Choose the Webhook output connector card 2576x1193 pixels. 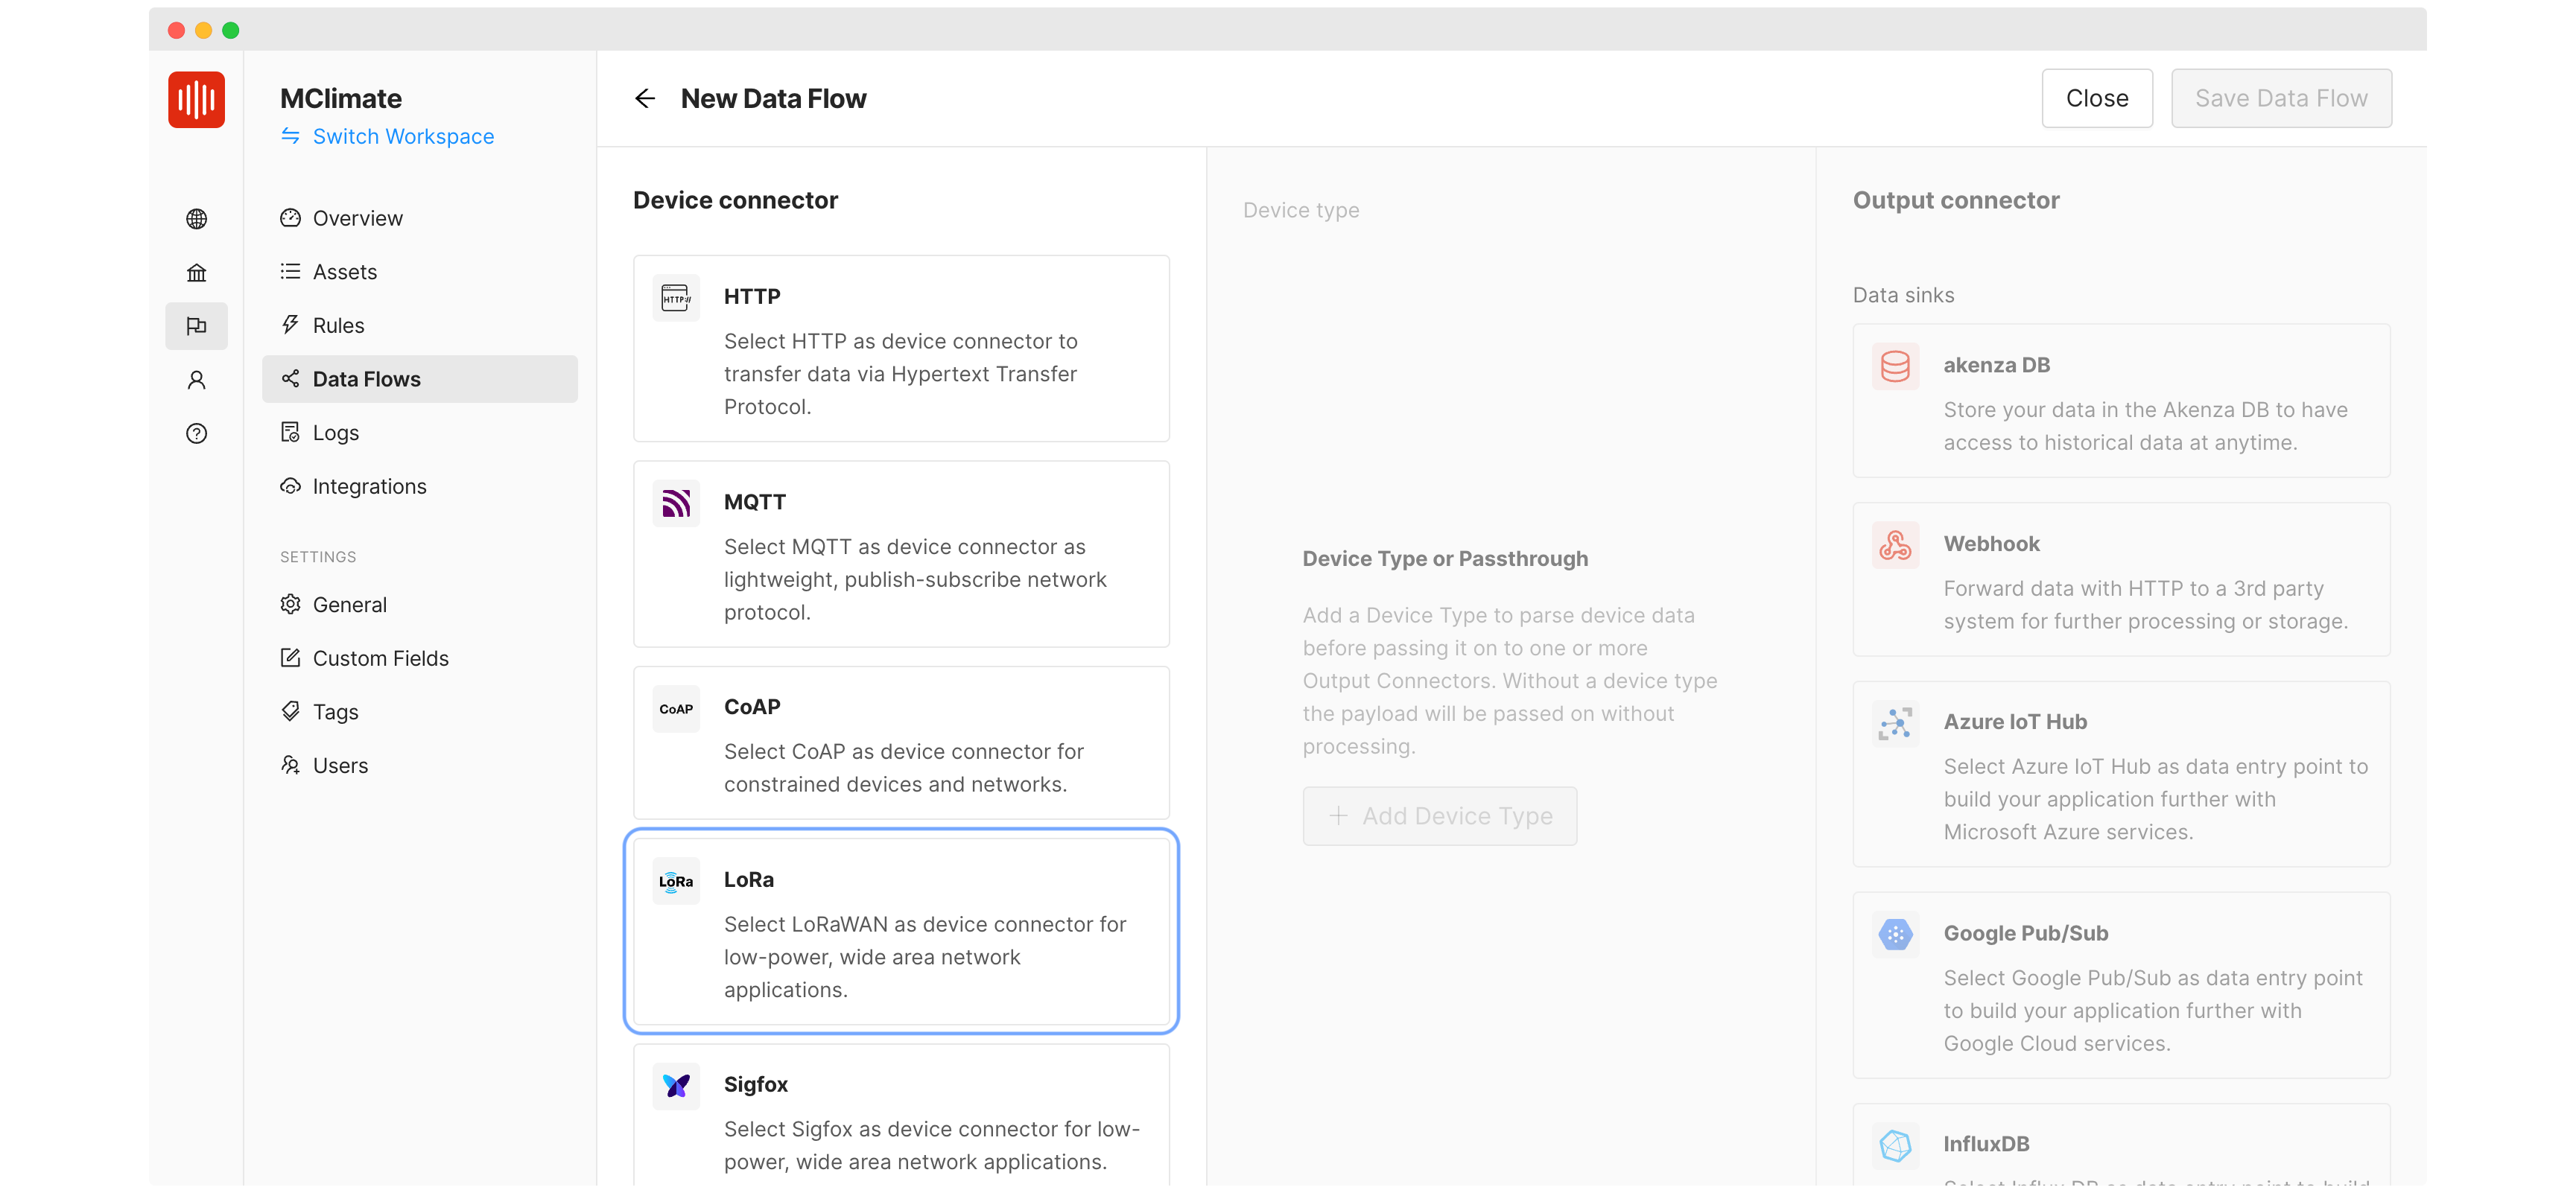coord(2120,579)
